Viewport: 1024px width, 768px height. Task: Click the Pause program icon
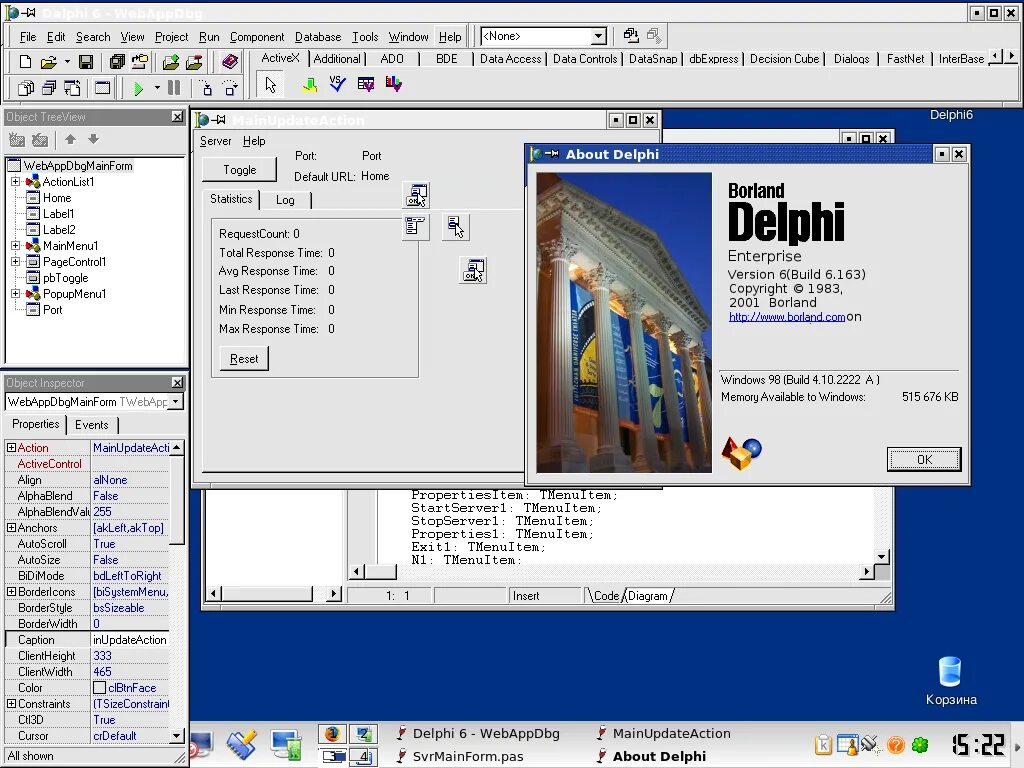[174, 88]
